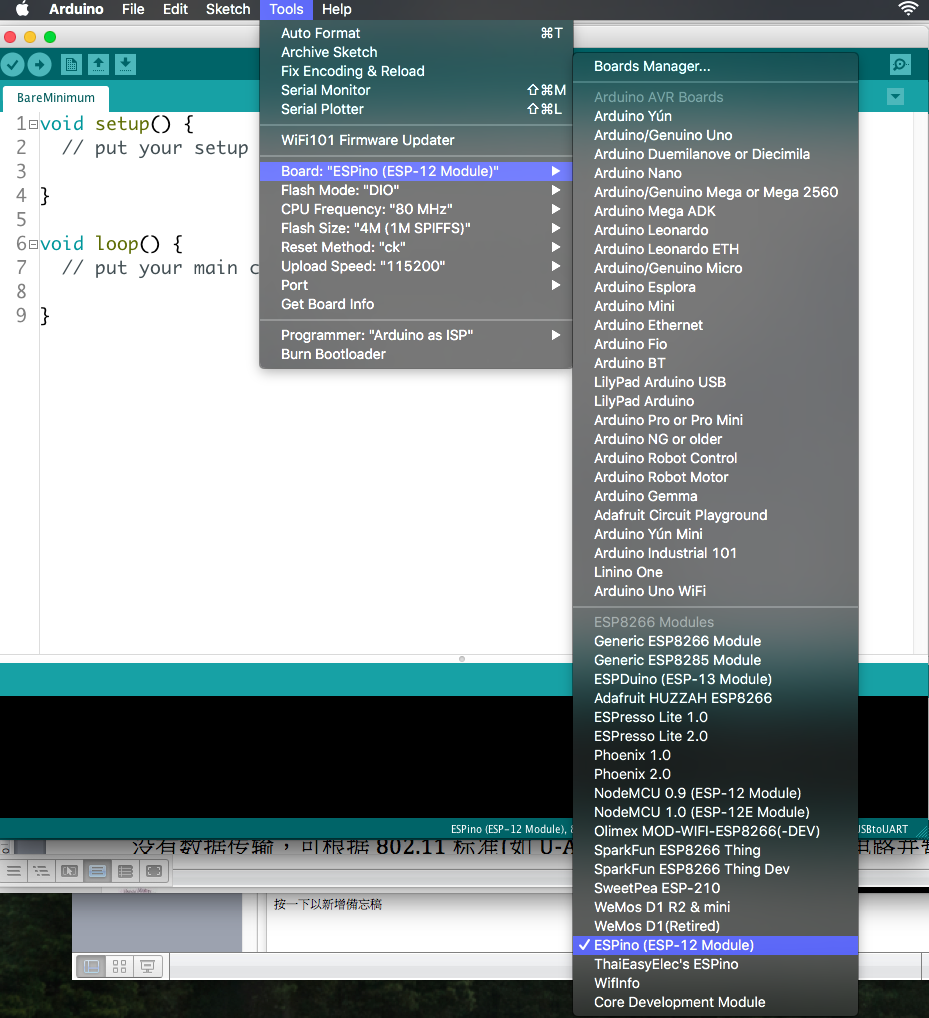Choose Burn Bootloader
Screen dimensions: 929x1018
coord(415,354)
